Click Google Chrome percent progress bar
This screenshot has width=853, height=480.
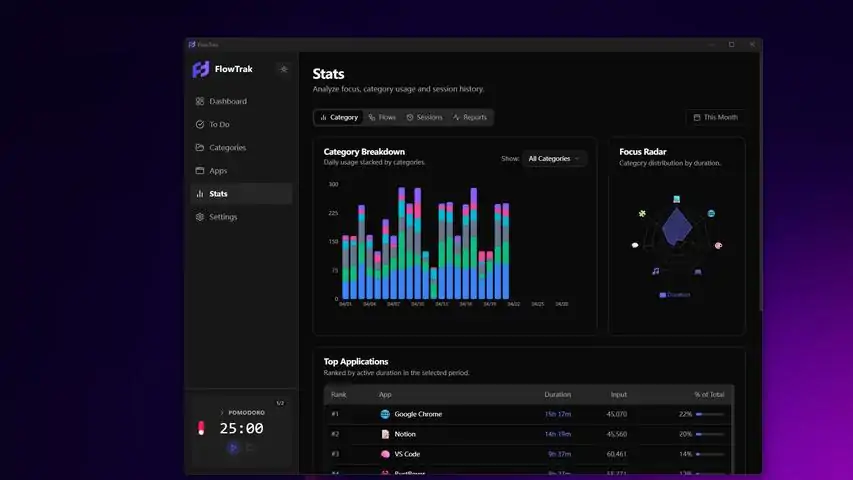point(710,415)
